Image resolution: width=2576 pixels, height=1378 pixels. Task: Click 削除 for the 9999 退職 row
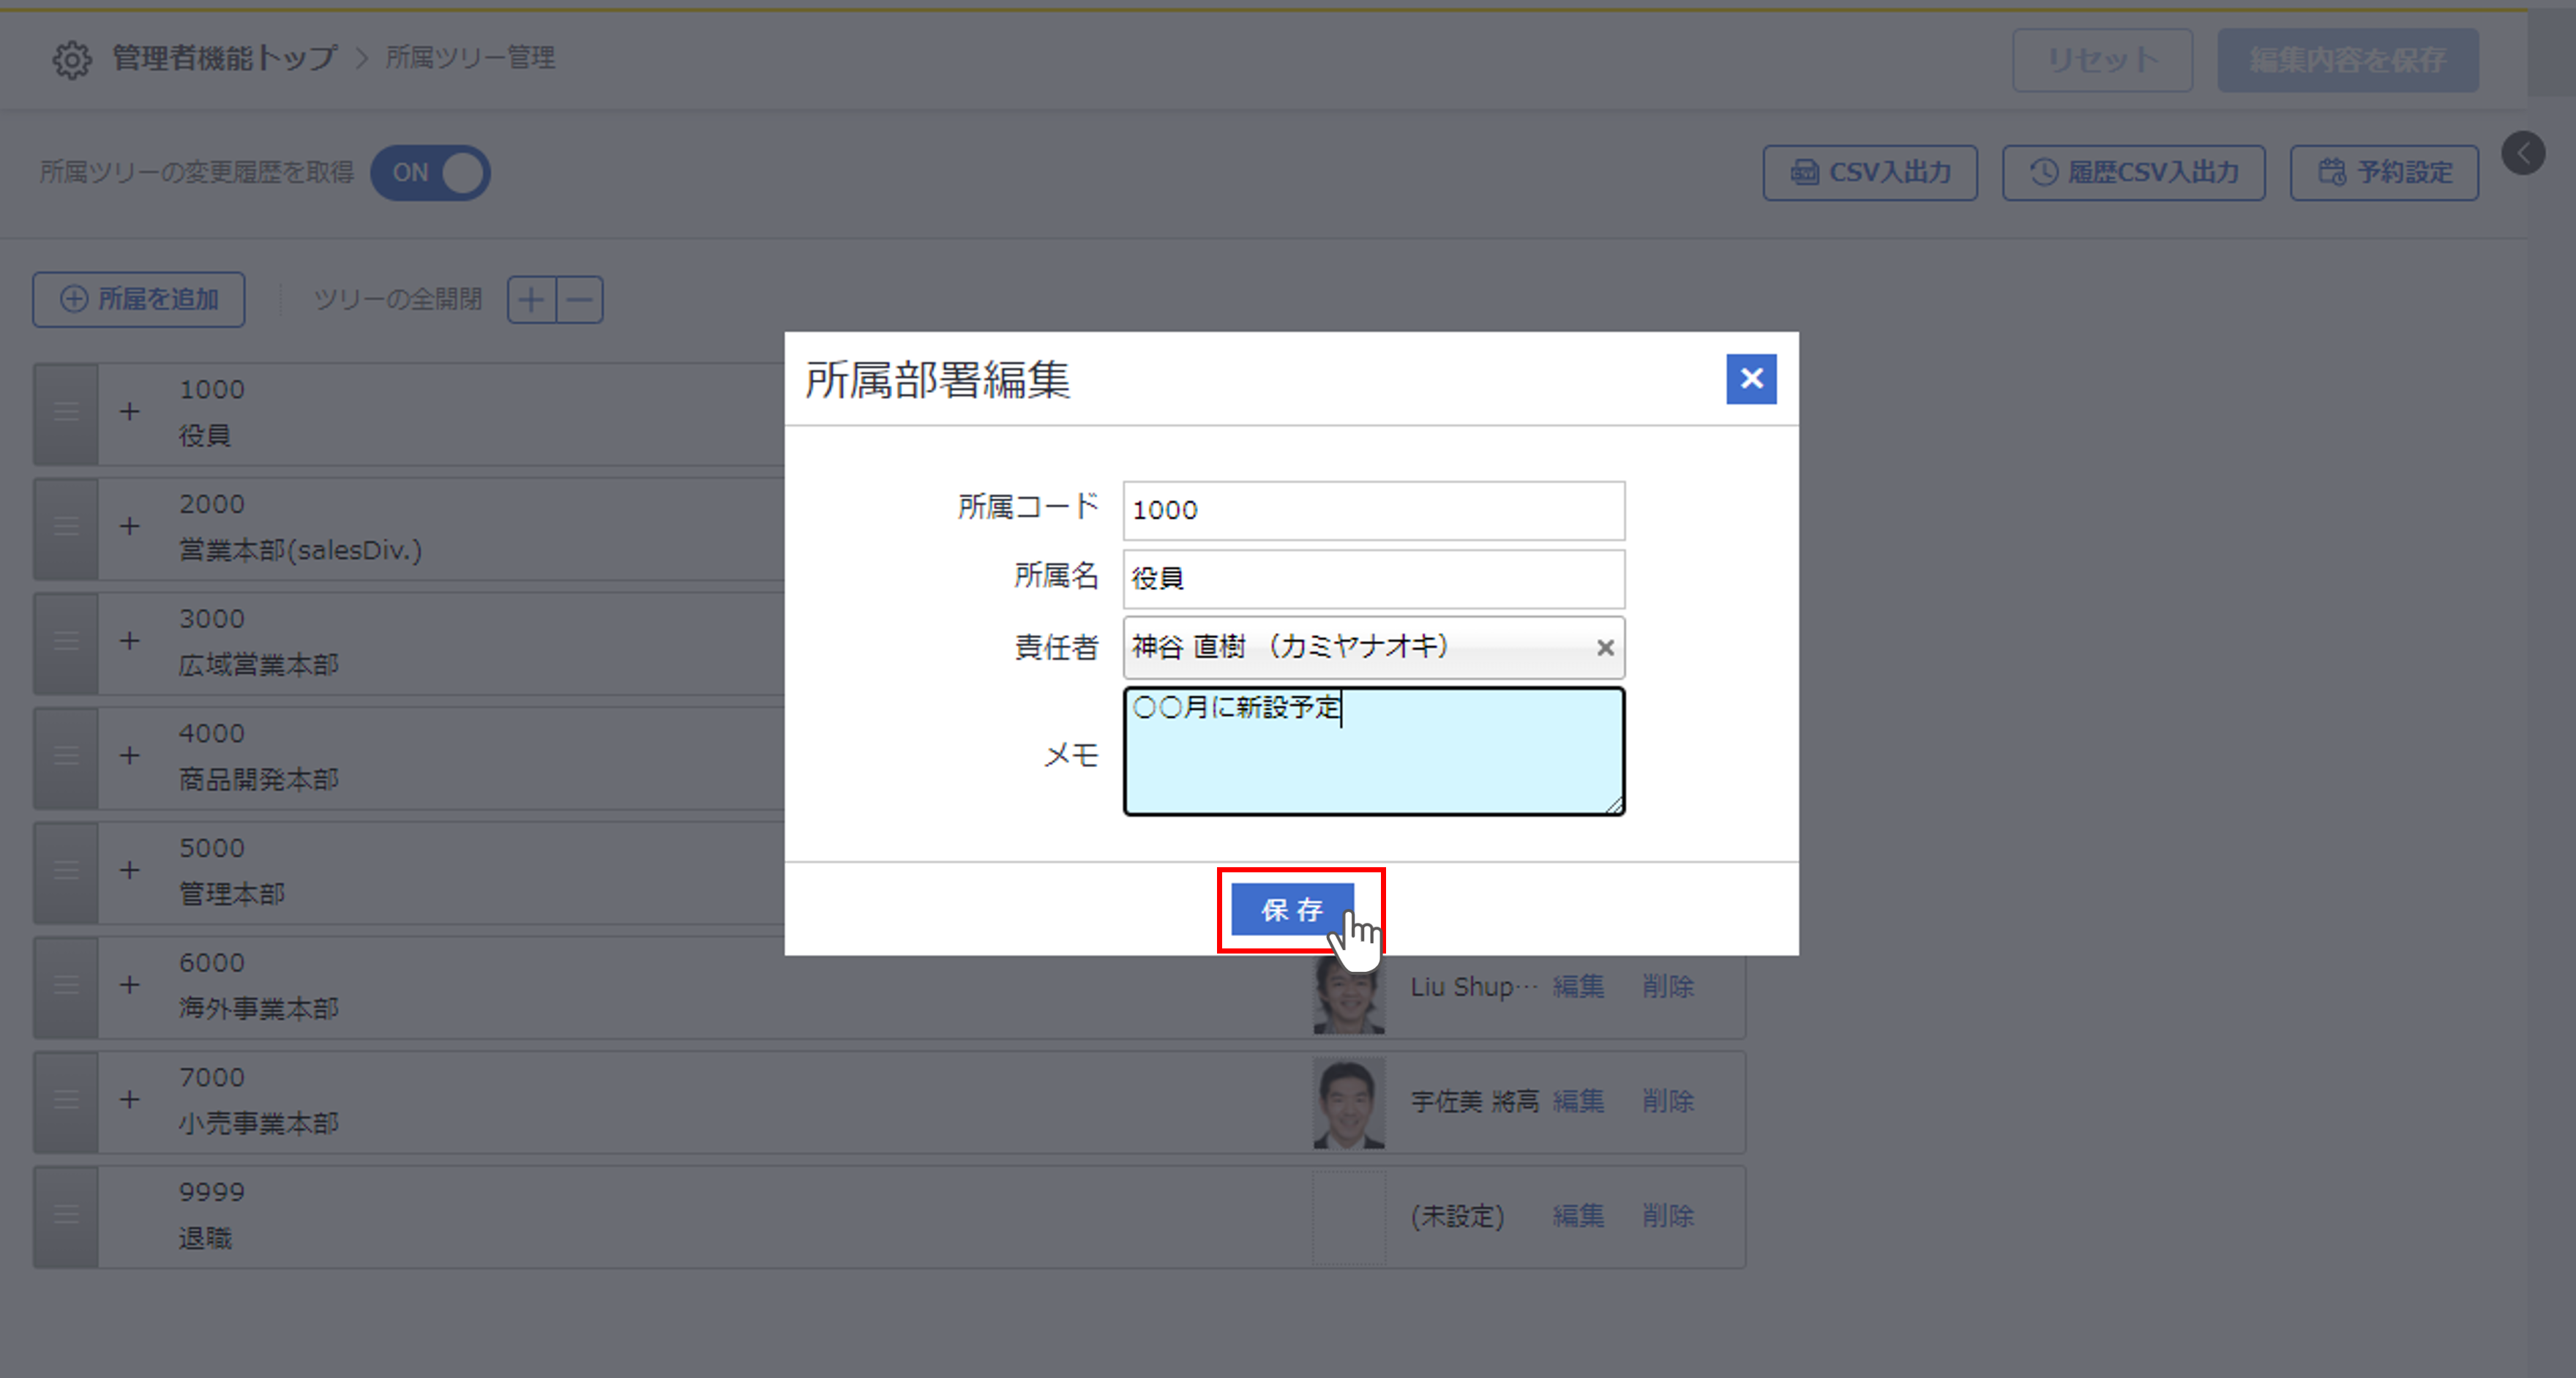pyautogui.click(x=1668, y=1216)
